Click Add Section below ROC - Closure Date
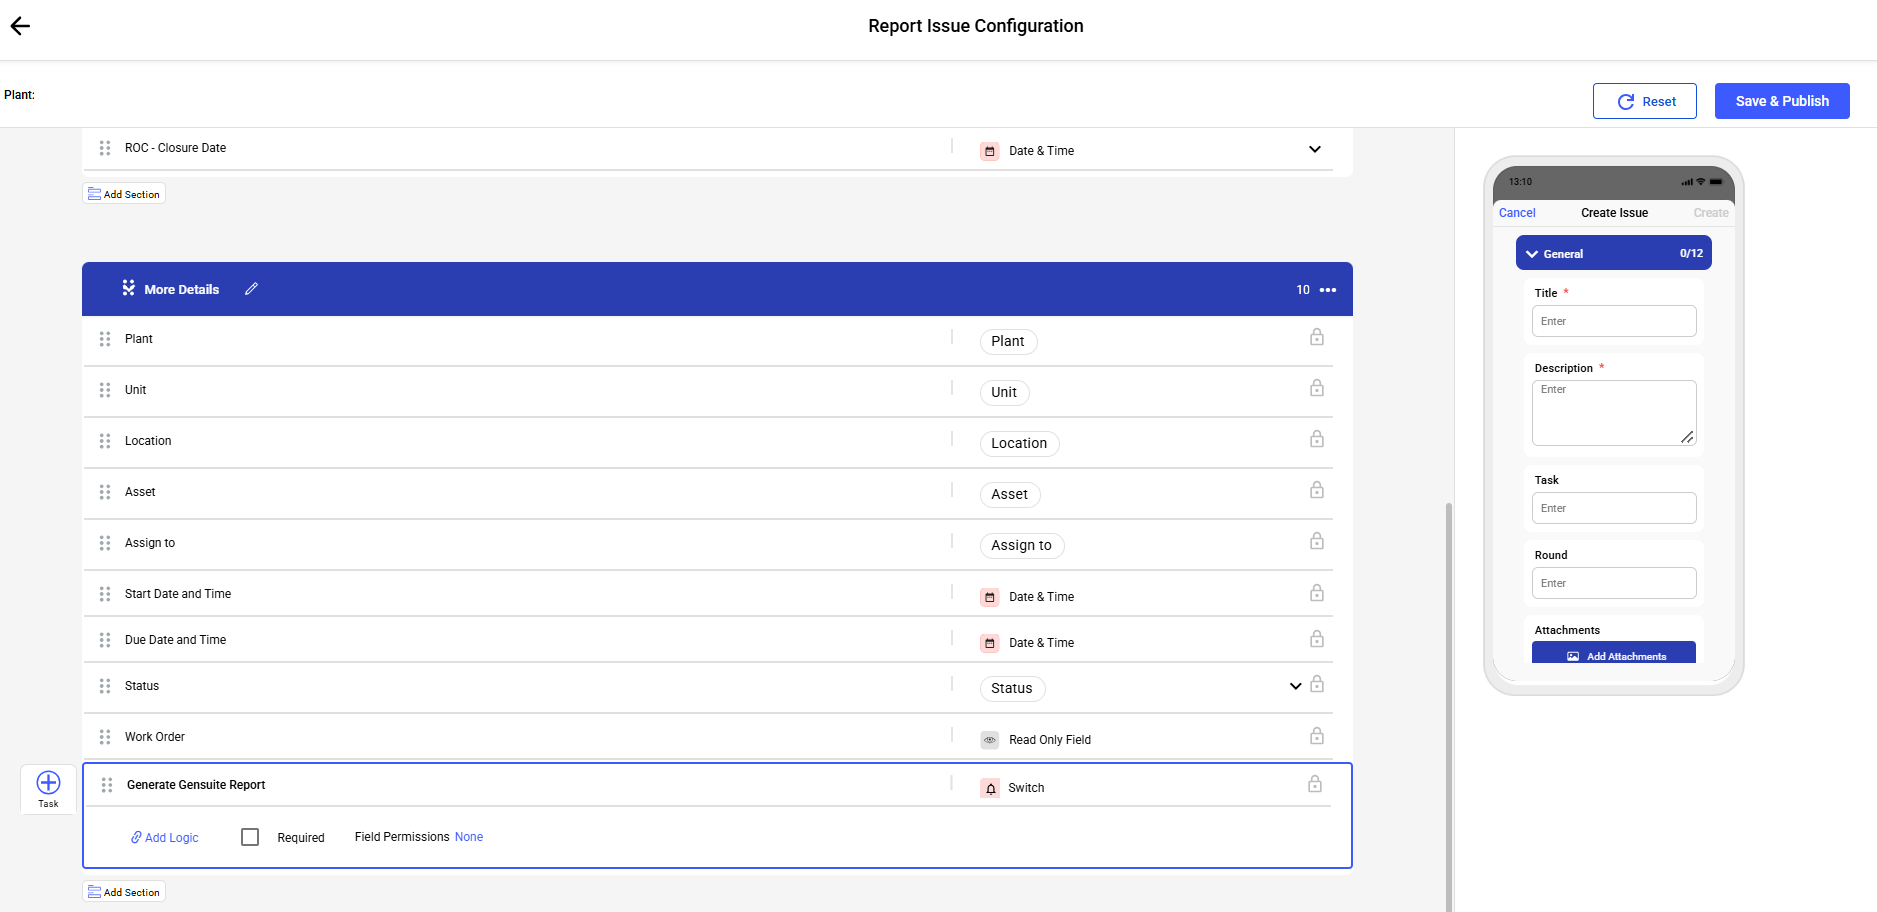Viewport: 1877px width, 912px height. tap(124, 194)
